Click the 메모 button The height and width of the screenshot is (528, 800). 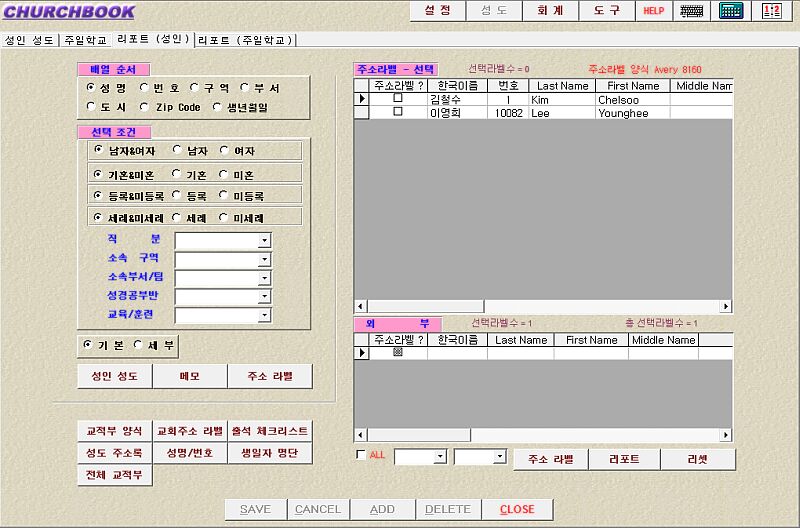coord(190,376)
